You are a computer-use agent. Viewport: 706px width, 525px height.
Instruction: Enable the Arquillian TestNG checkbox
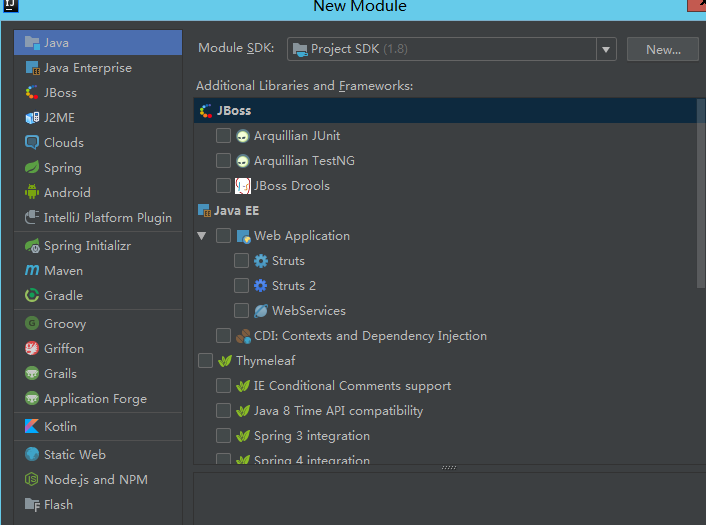pyautogui.click(x=223, y=160)
